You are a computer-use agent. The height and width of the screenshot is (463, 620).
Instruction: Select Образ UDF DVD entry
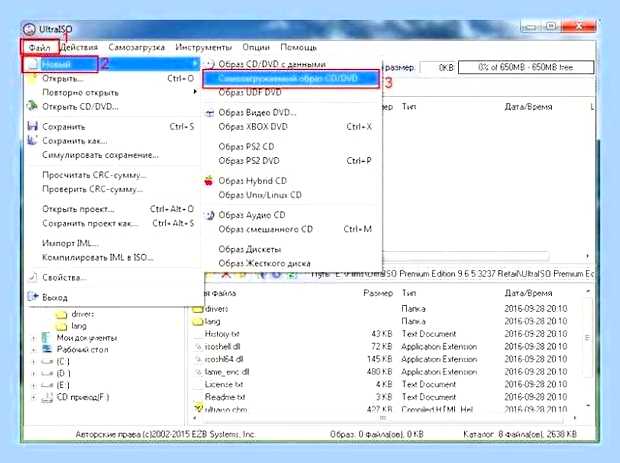pos(291,93)
